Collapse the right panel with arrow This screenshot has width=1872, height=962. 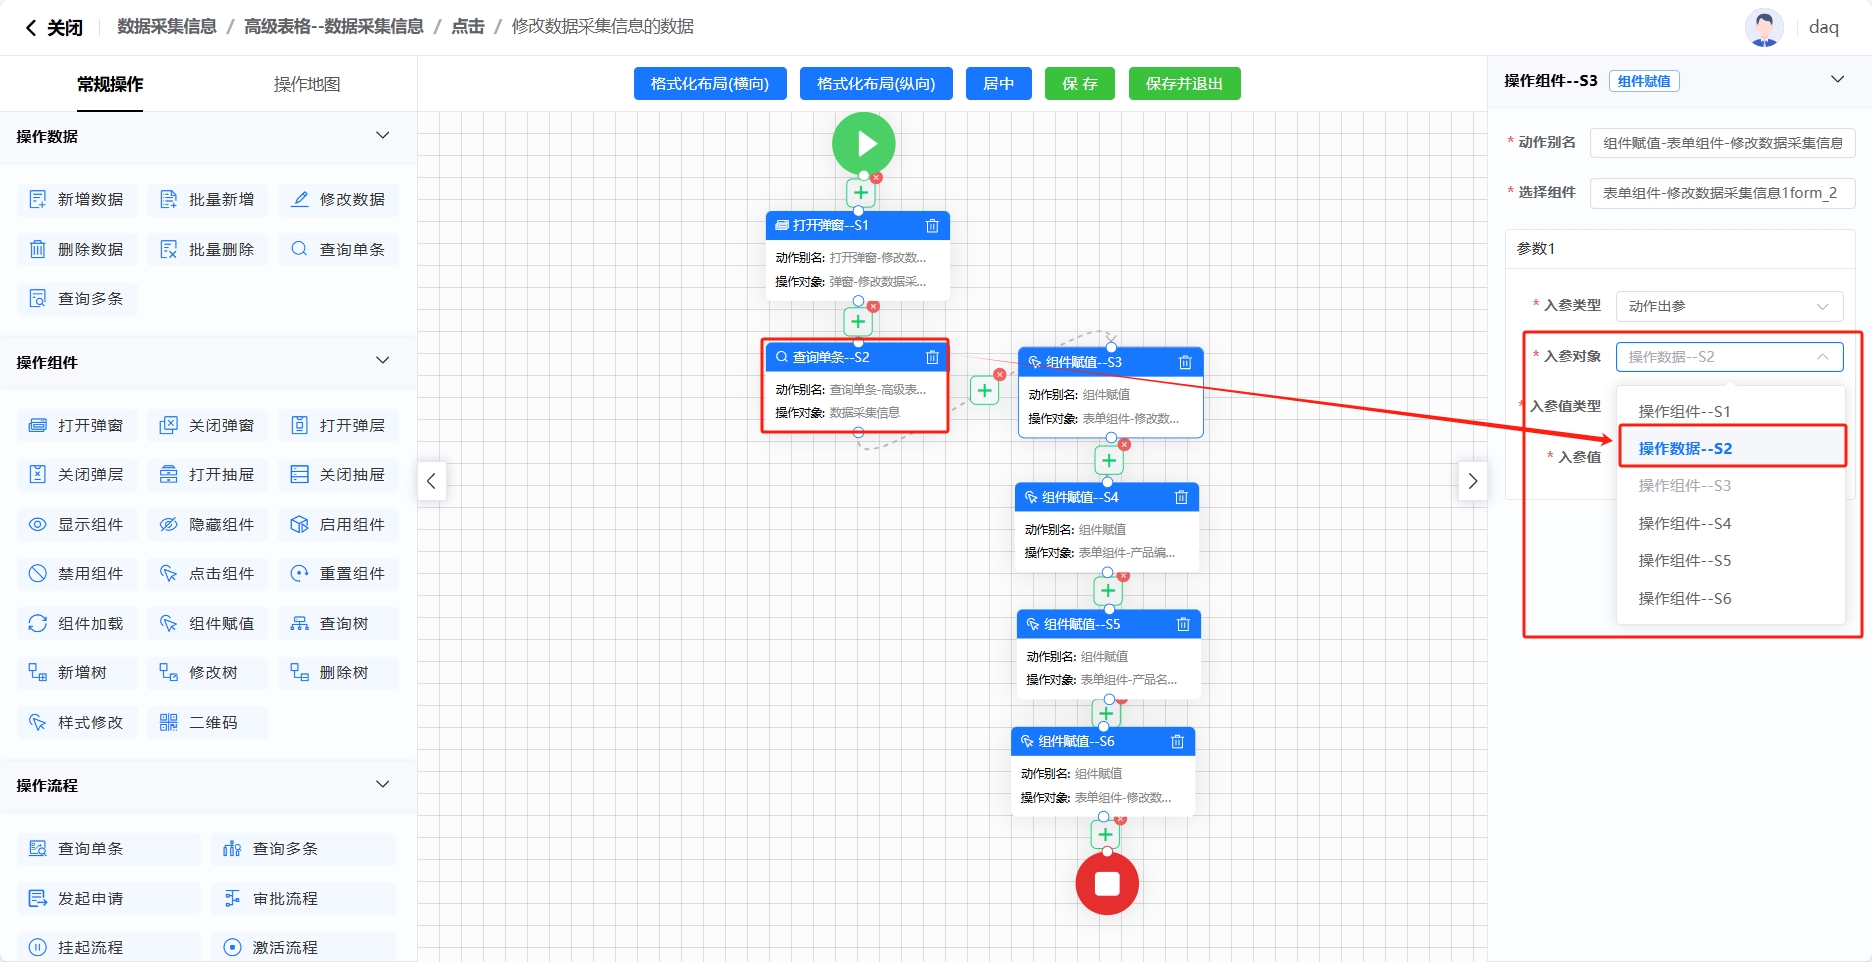pos(1472,481)
